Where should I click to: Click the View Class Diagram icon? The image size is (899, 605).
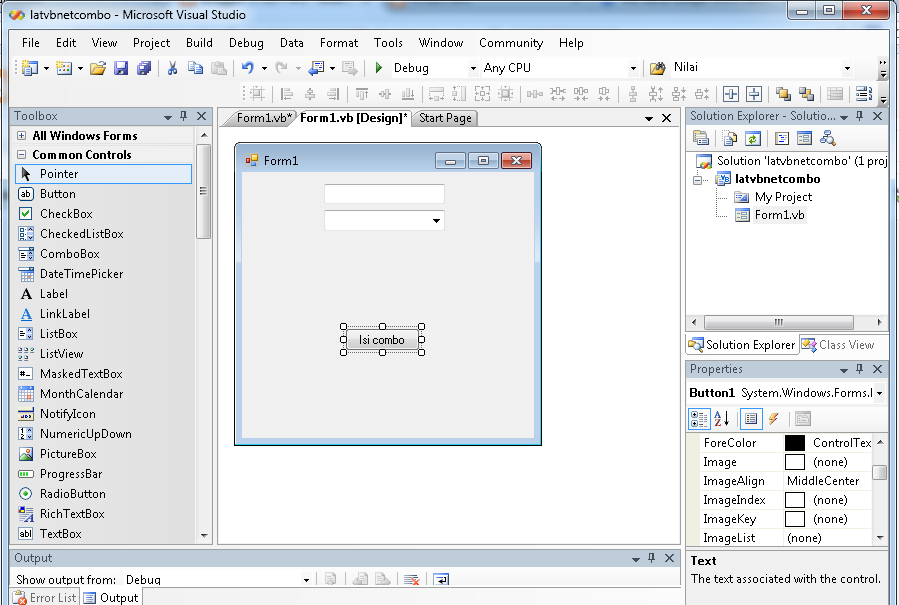[x=826, y=137]
